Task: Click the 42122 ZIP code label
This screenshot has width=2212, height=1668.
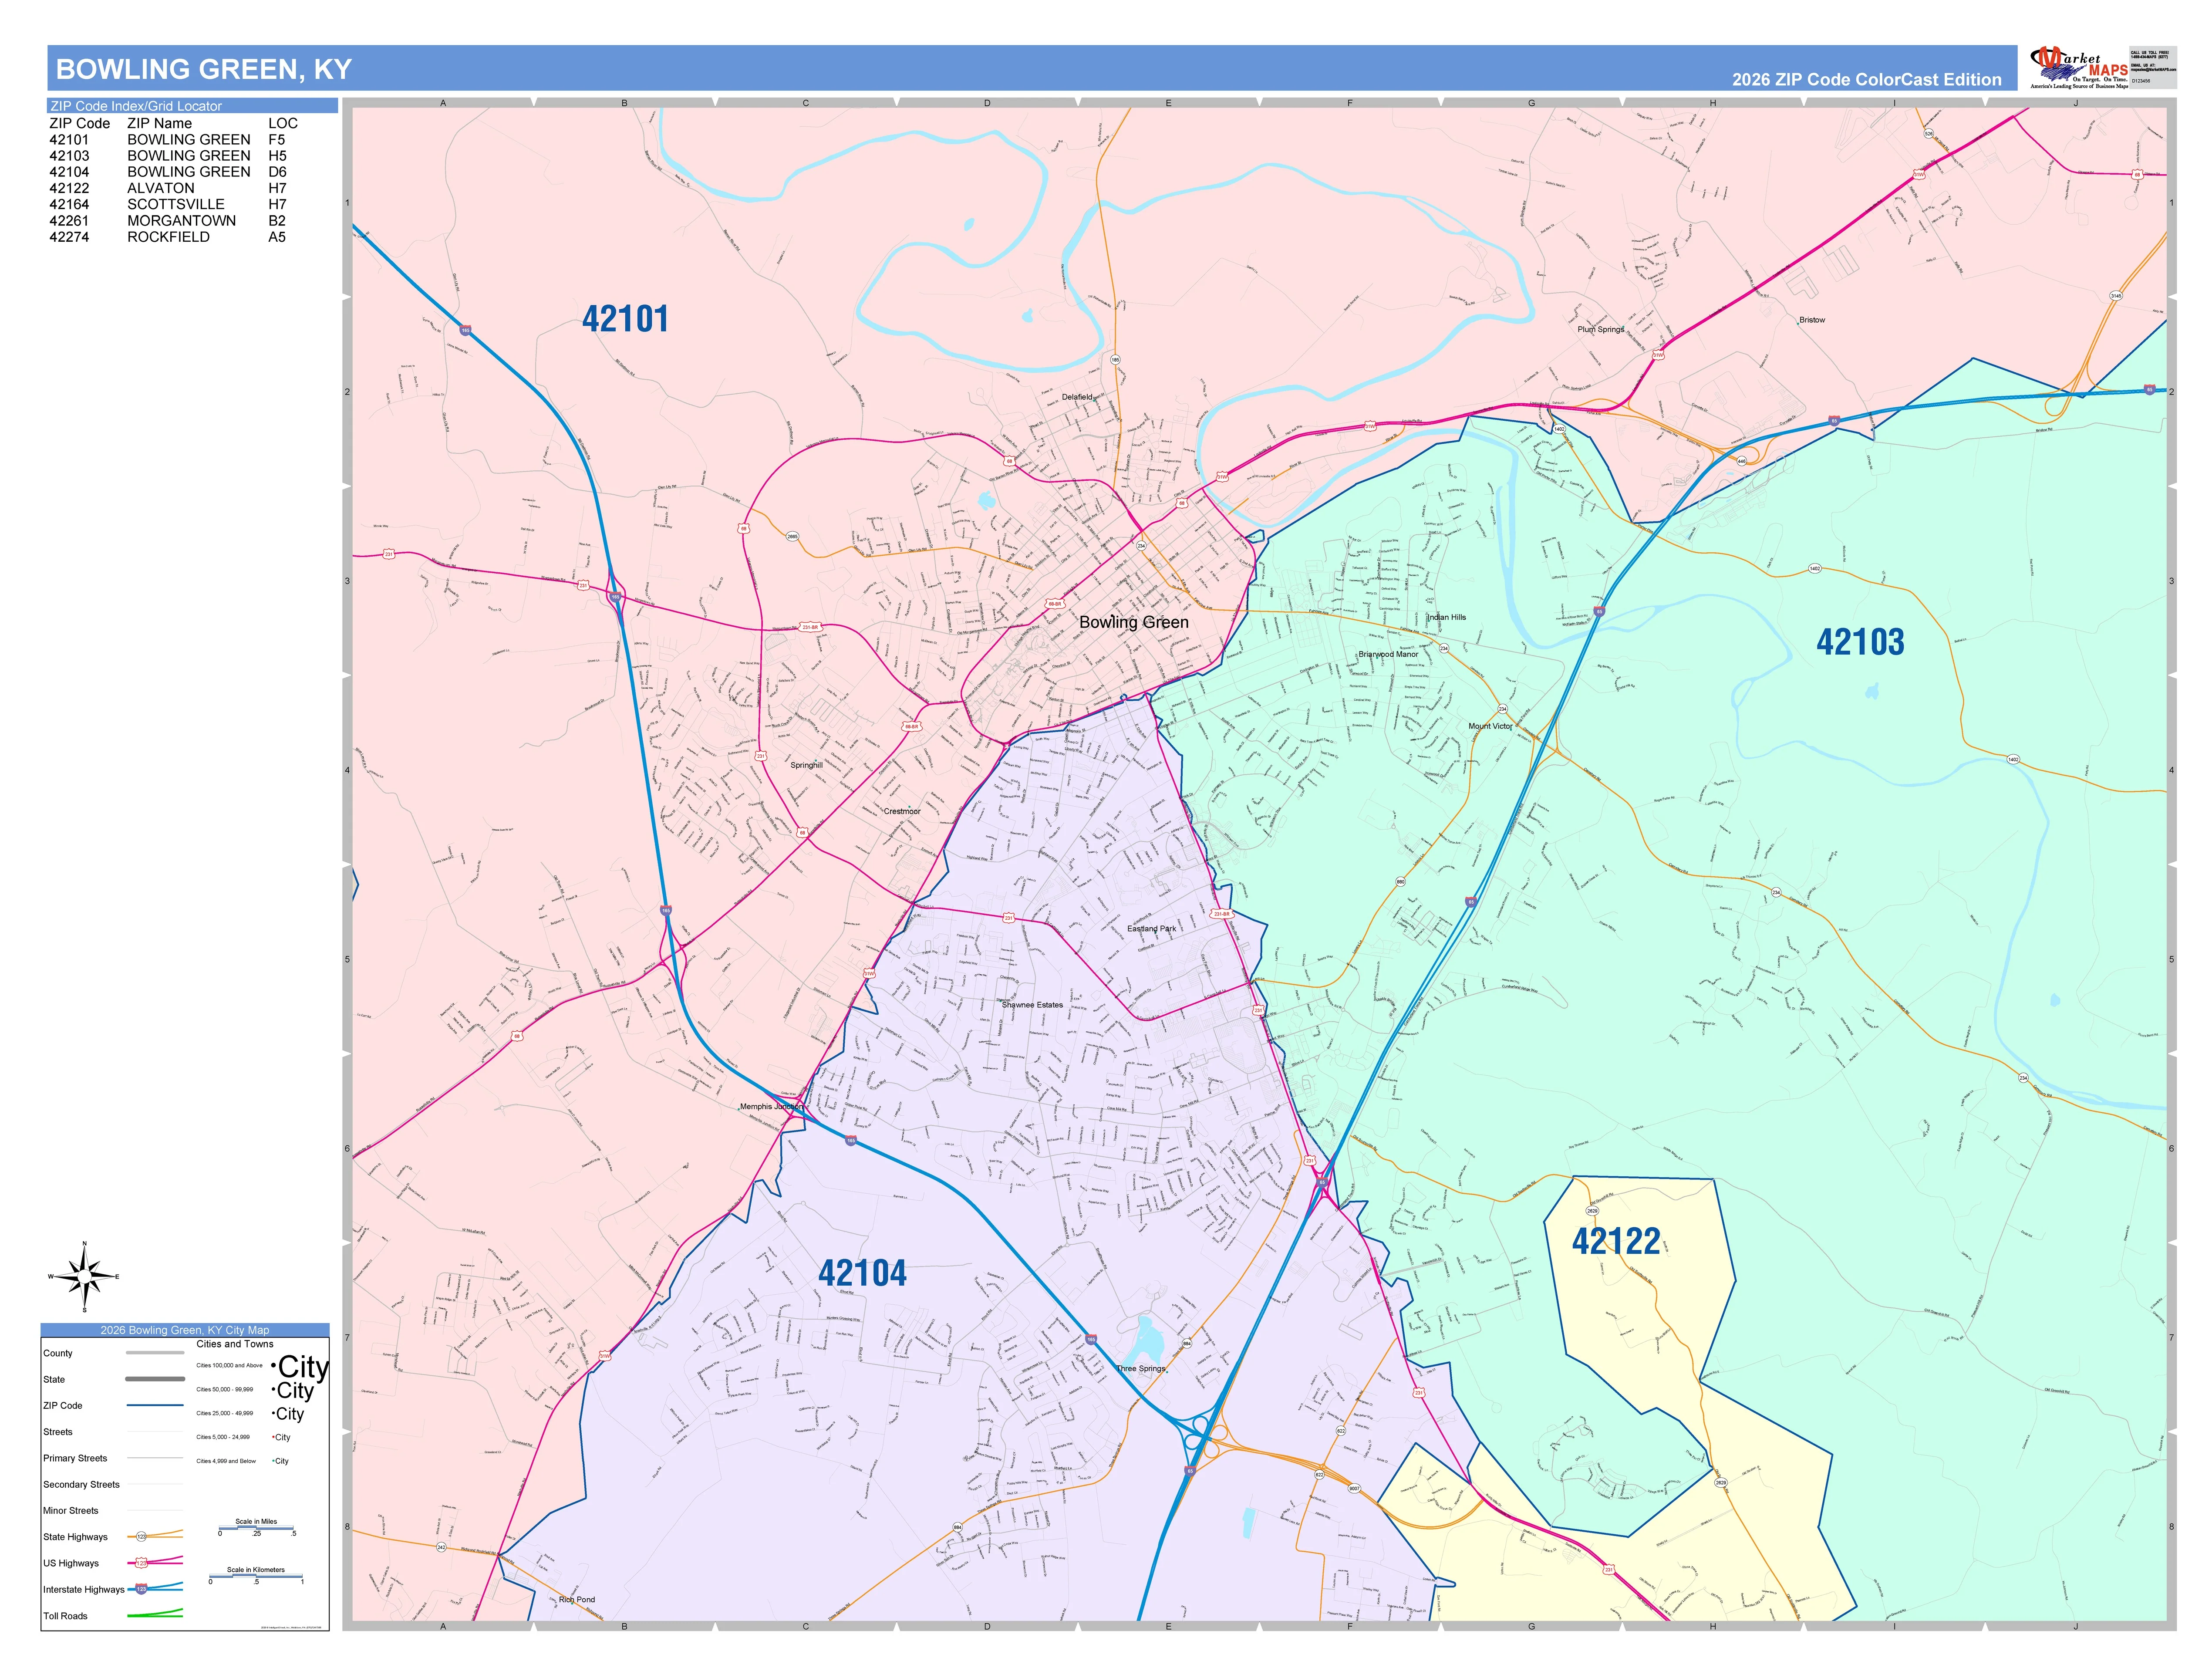Action: [x=1616, y=1241]
